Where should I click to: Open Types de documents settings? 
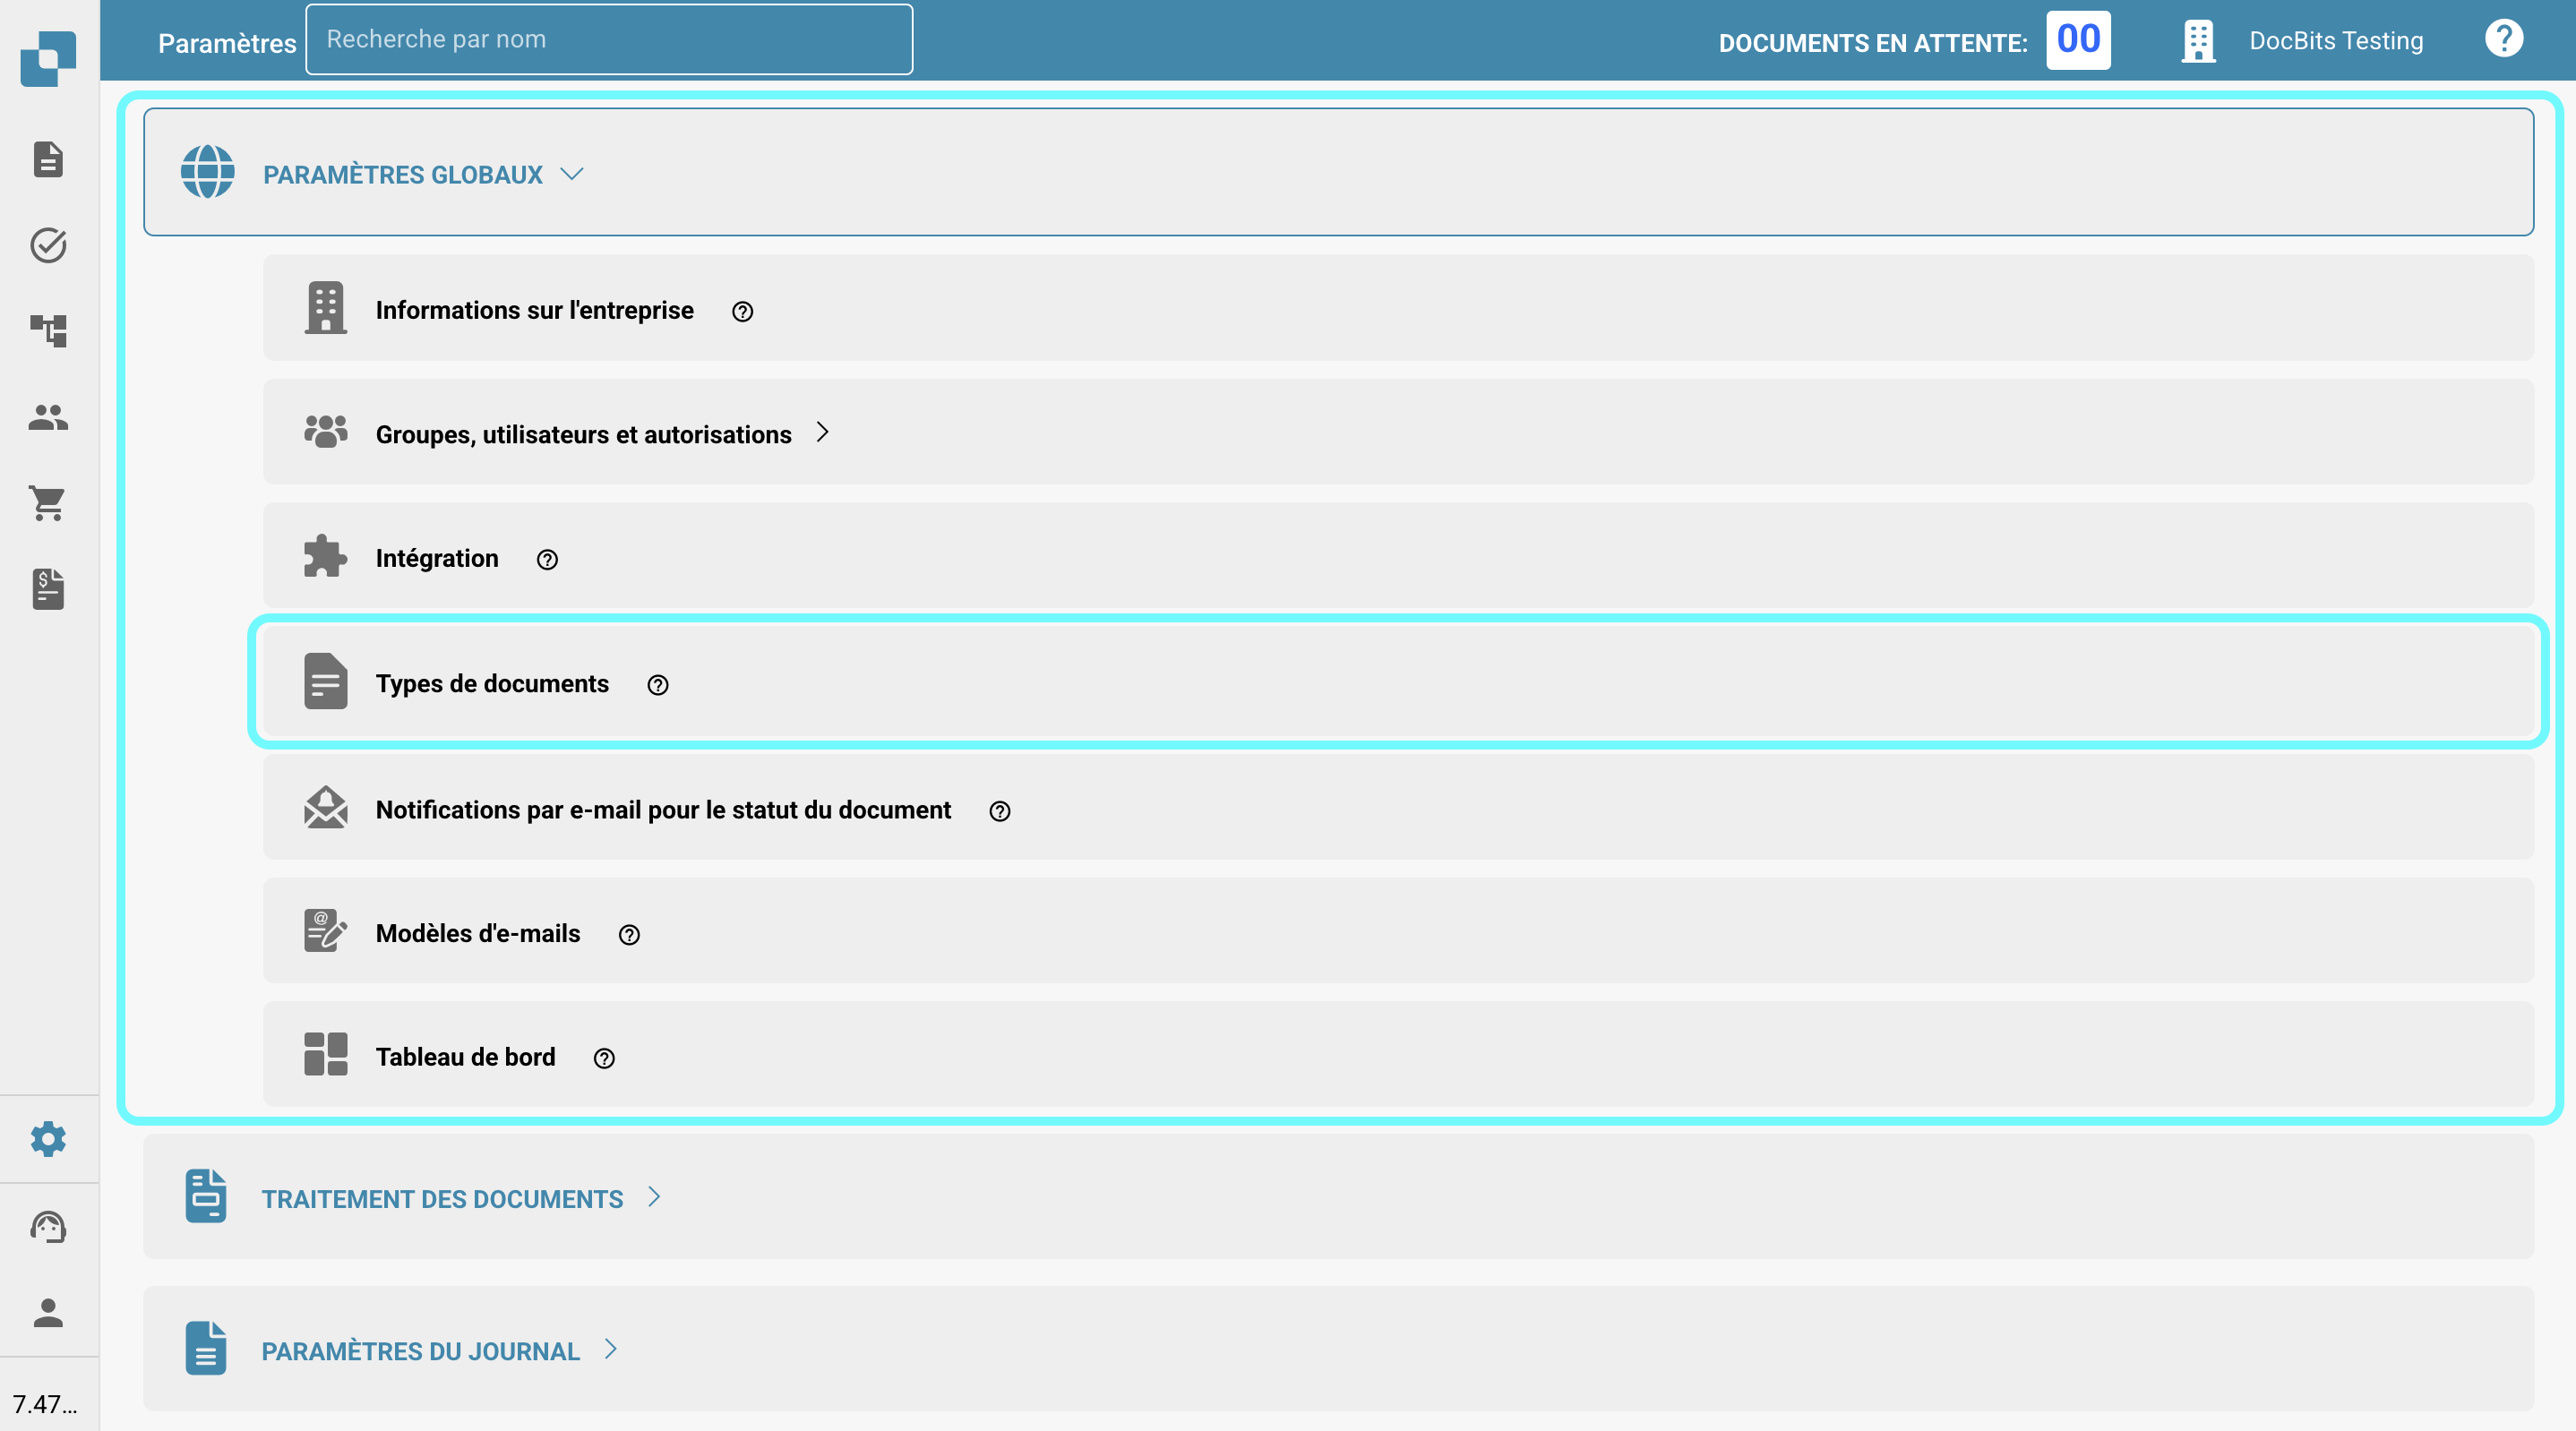pyautogui.click(x=492, y=683)
